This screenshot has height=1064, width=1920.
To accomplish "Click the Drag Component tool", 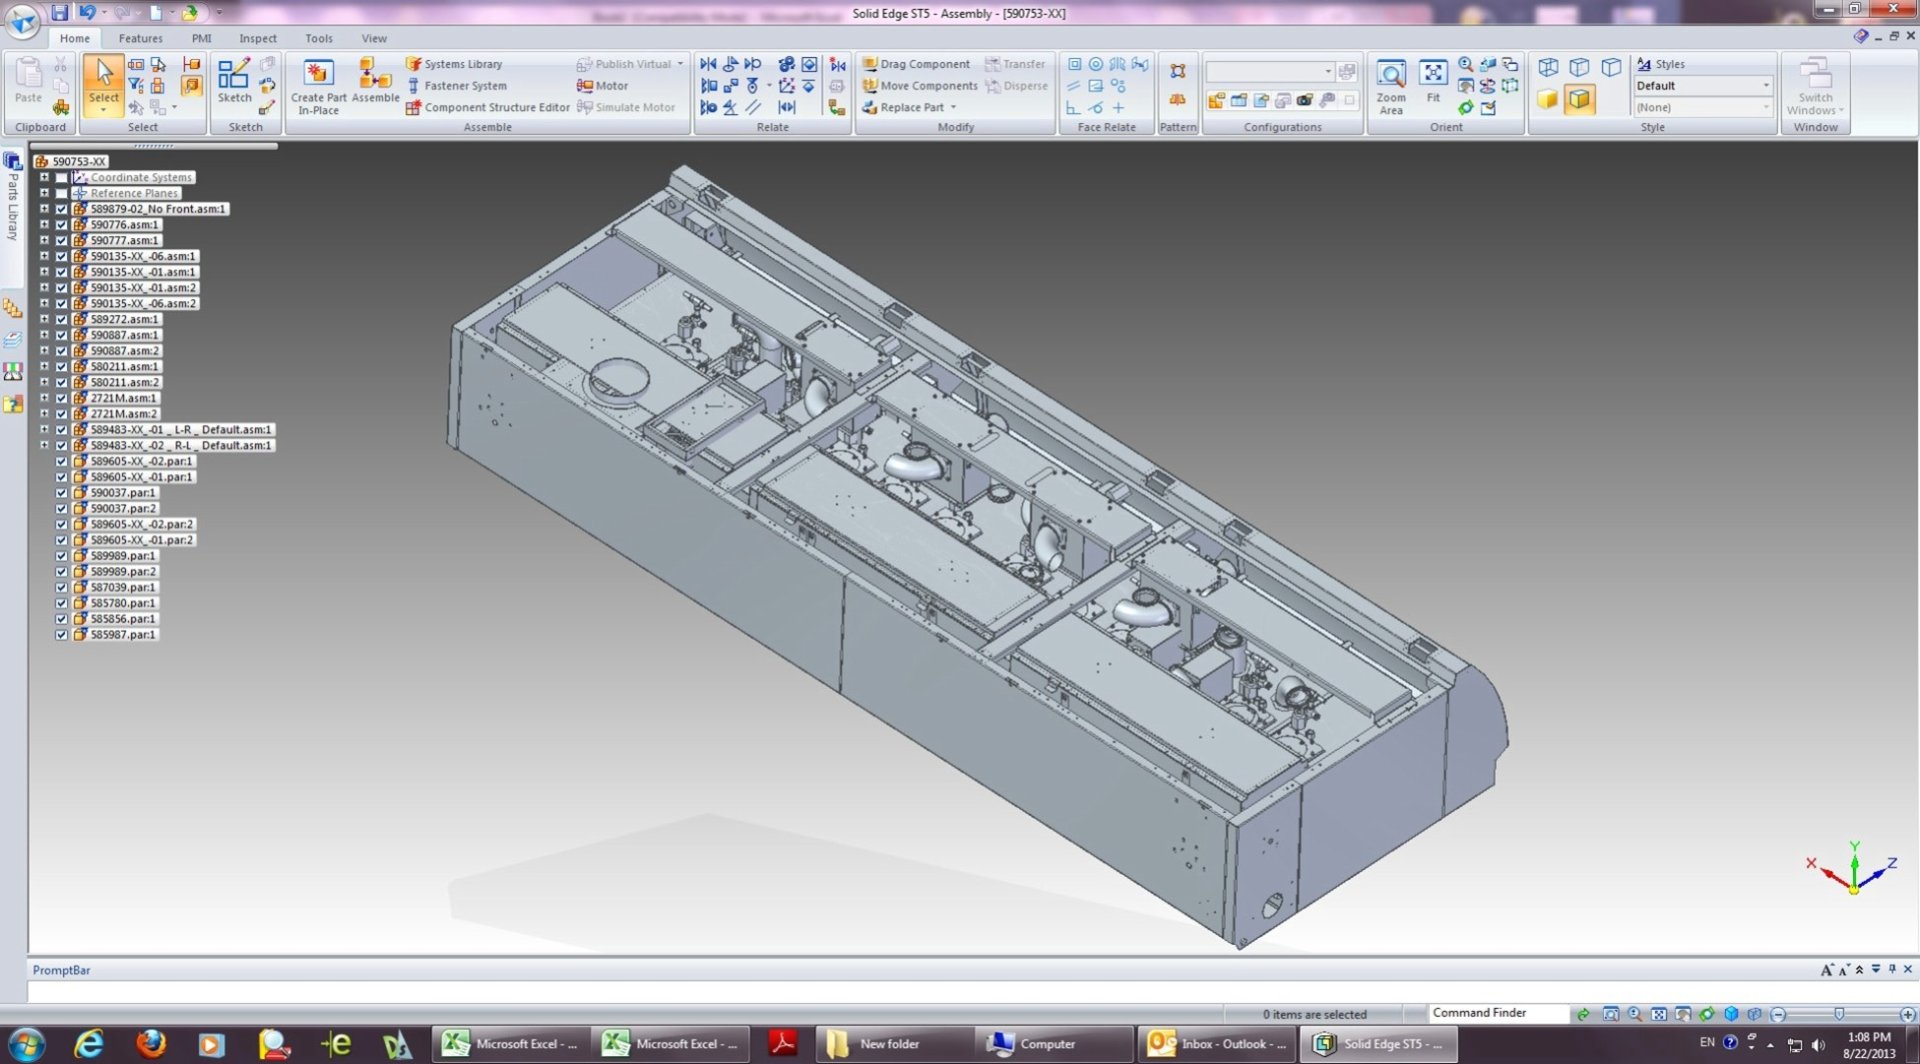I will pyautogui.click(x=924, y=64).
